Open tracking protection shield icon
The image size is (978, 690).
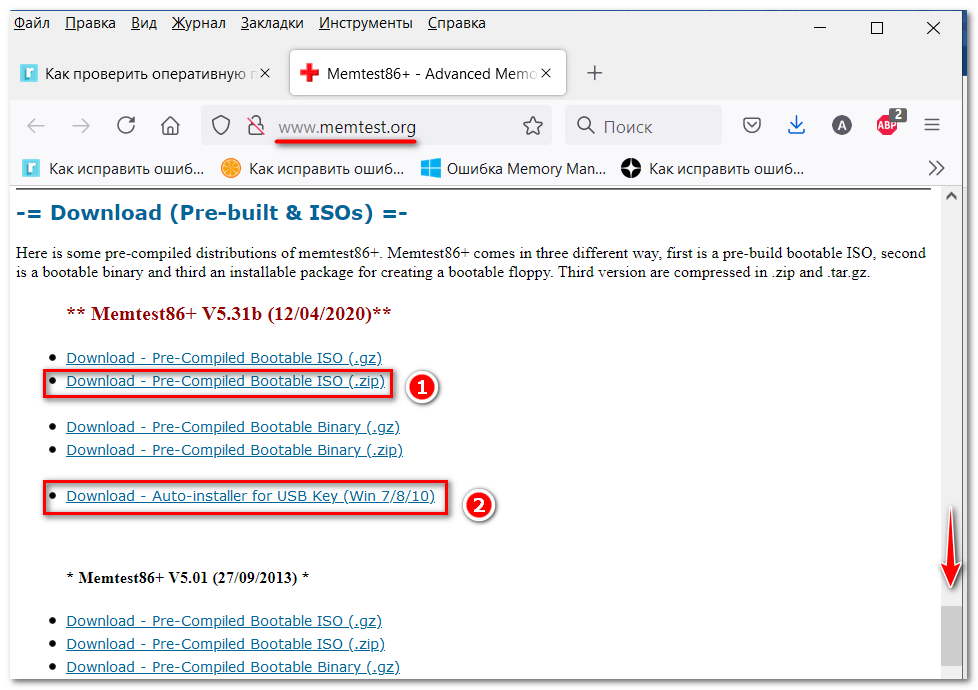pyautogui.click(x=221, y=125)
